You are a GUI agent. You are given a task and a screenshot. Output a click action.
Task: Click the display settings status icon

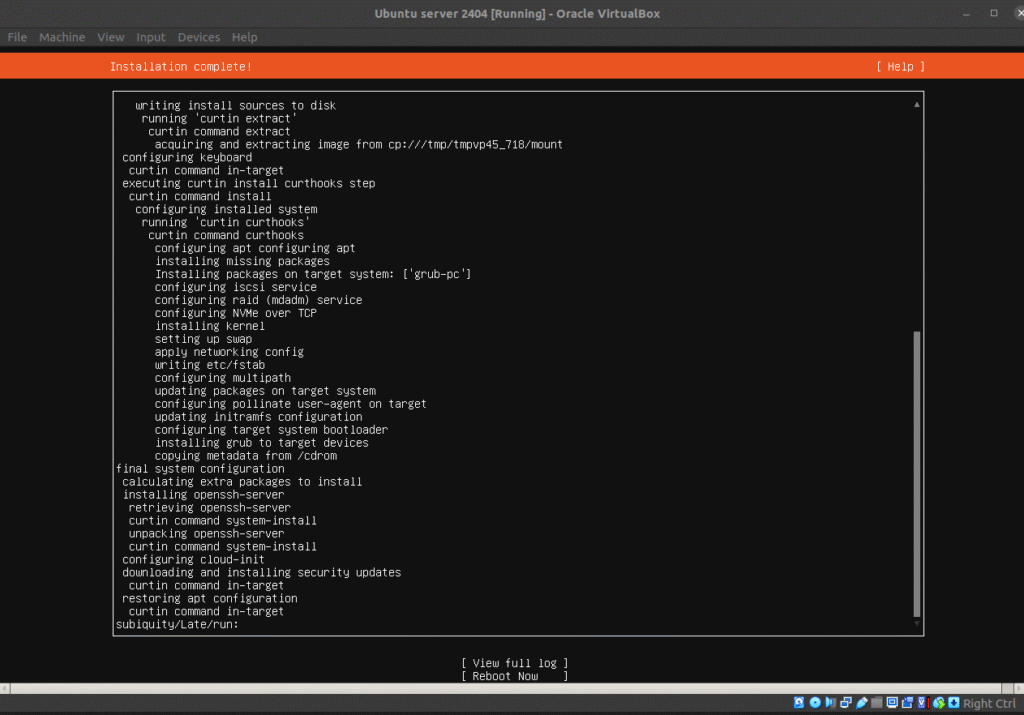click(x=892, y=703)
